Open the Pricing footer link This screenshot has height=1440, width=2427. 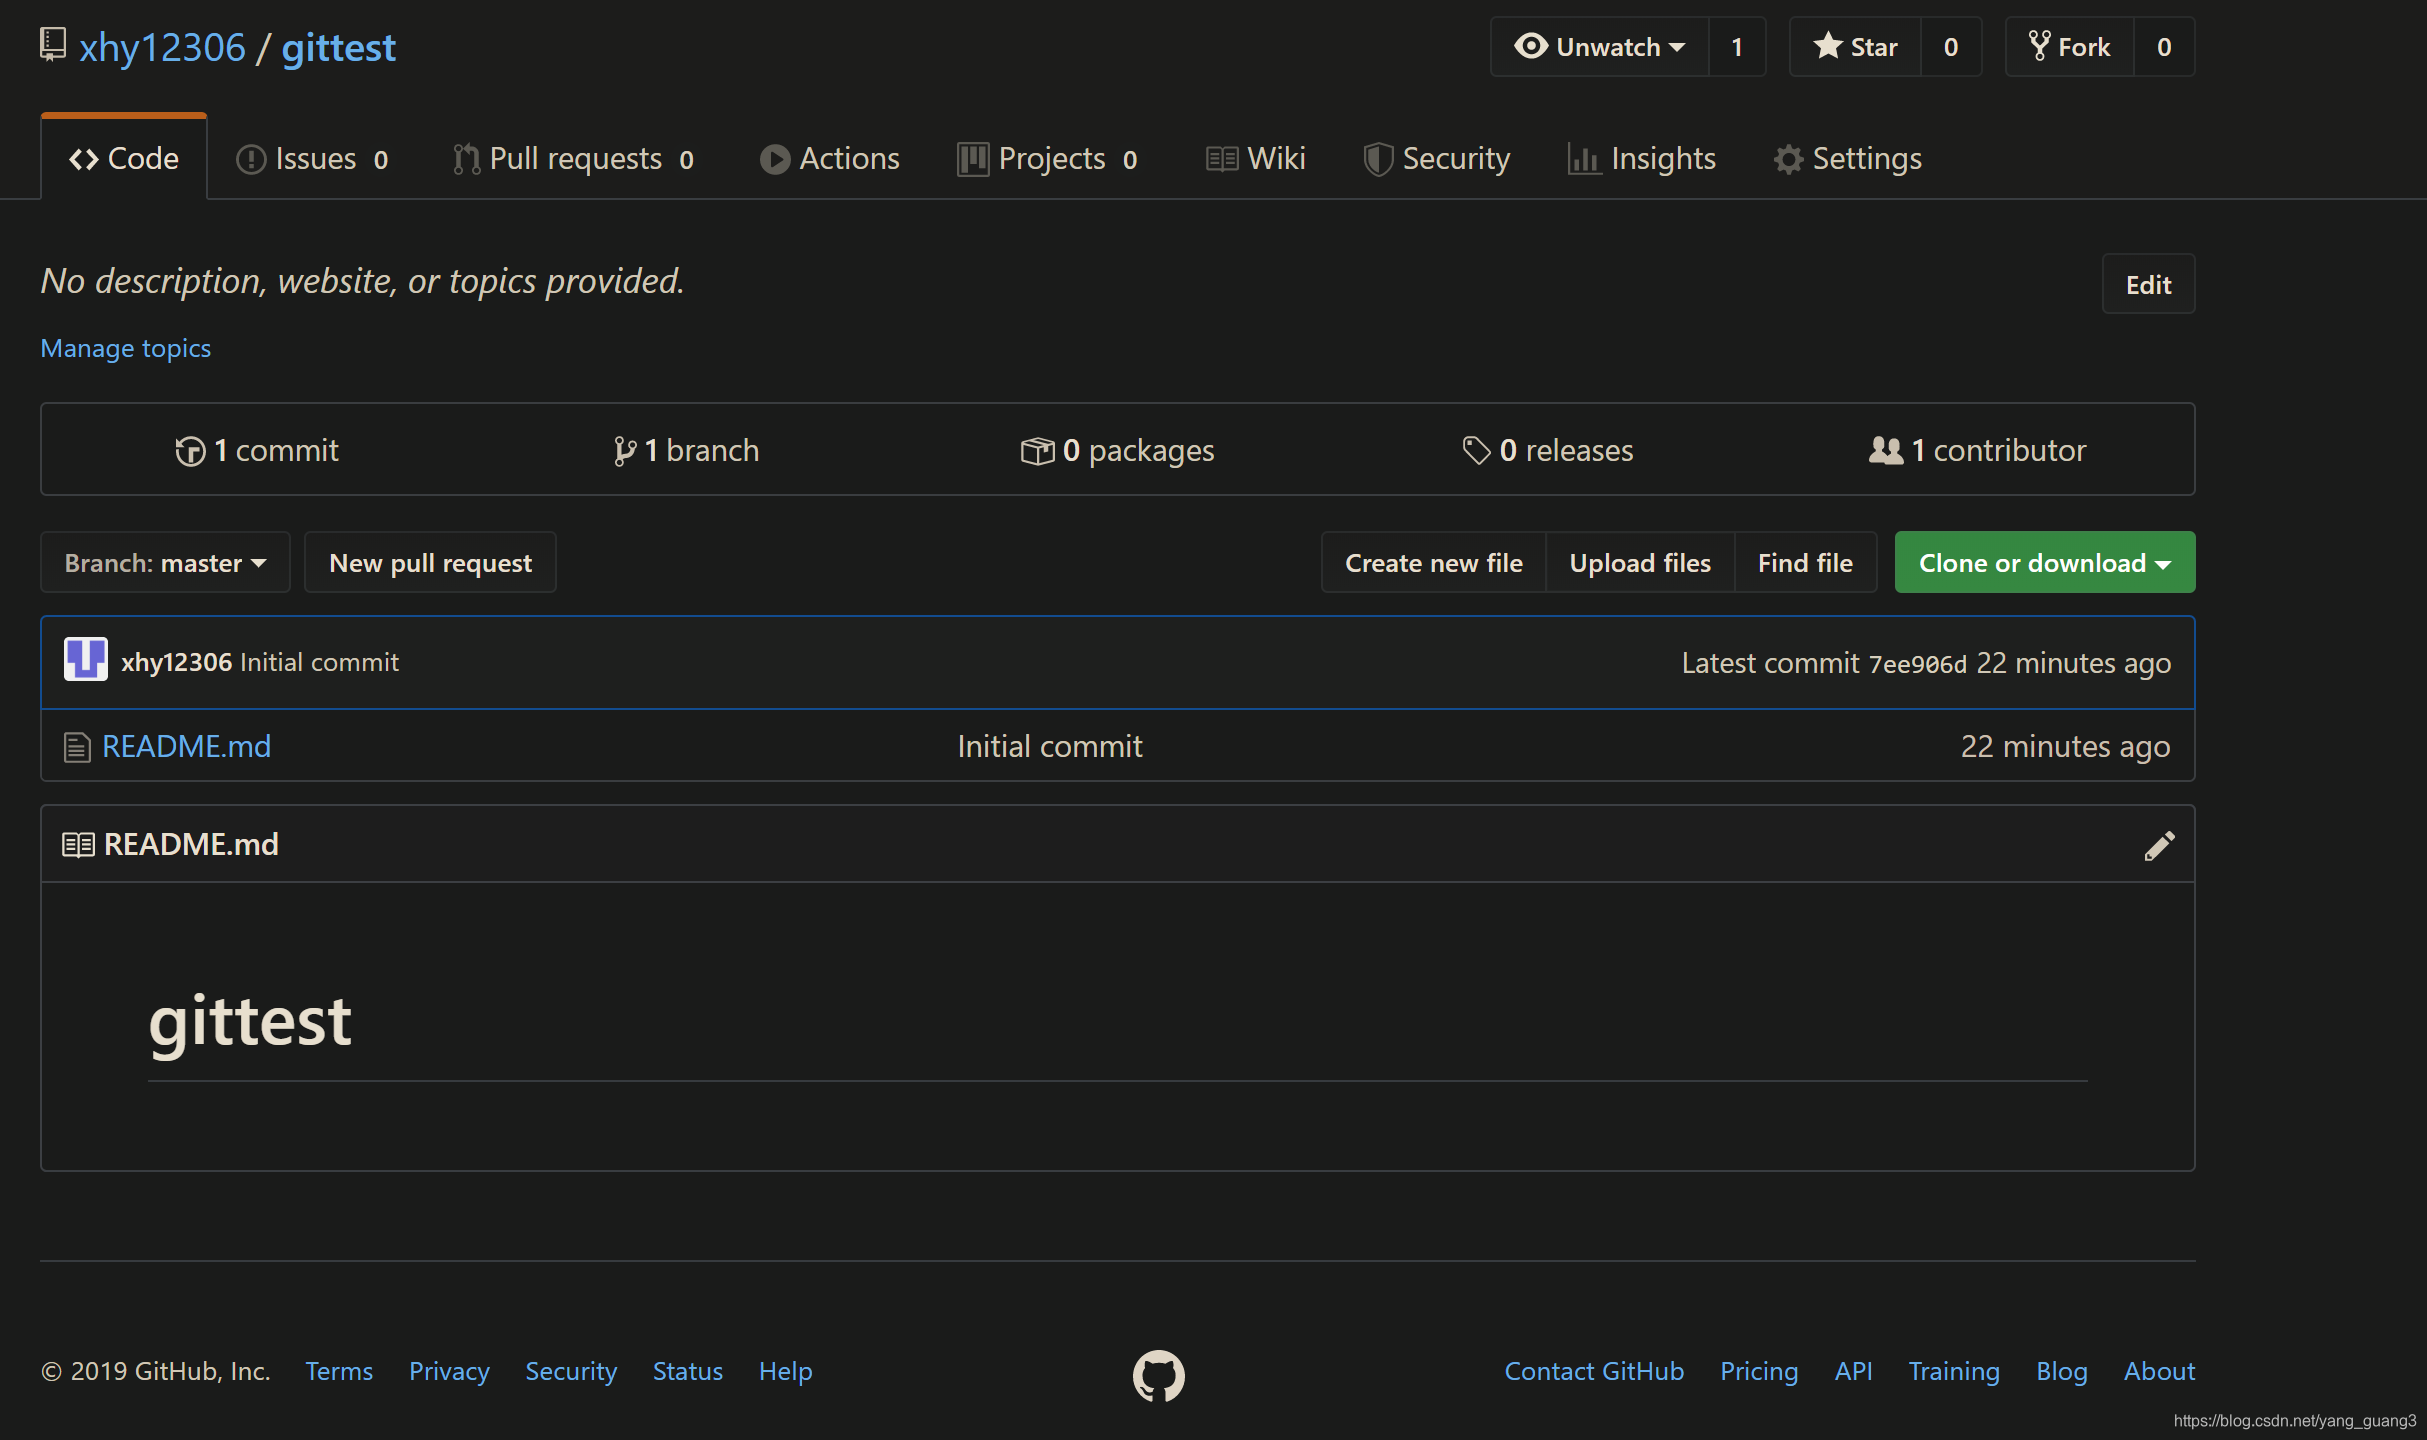[1759, 1371]
